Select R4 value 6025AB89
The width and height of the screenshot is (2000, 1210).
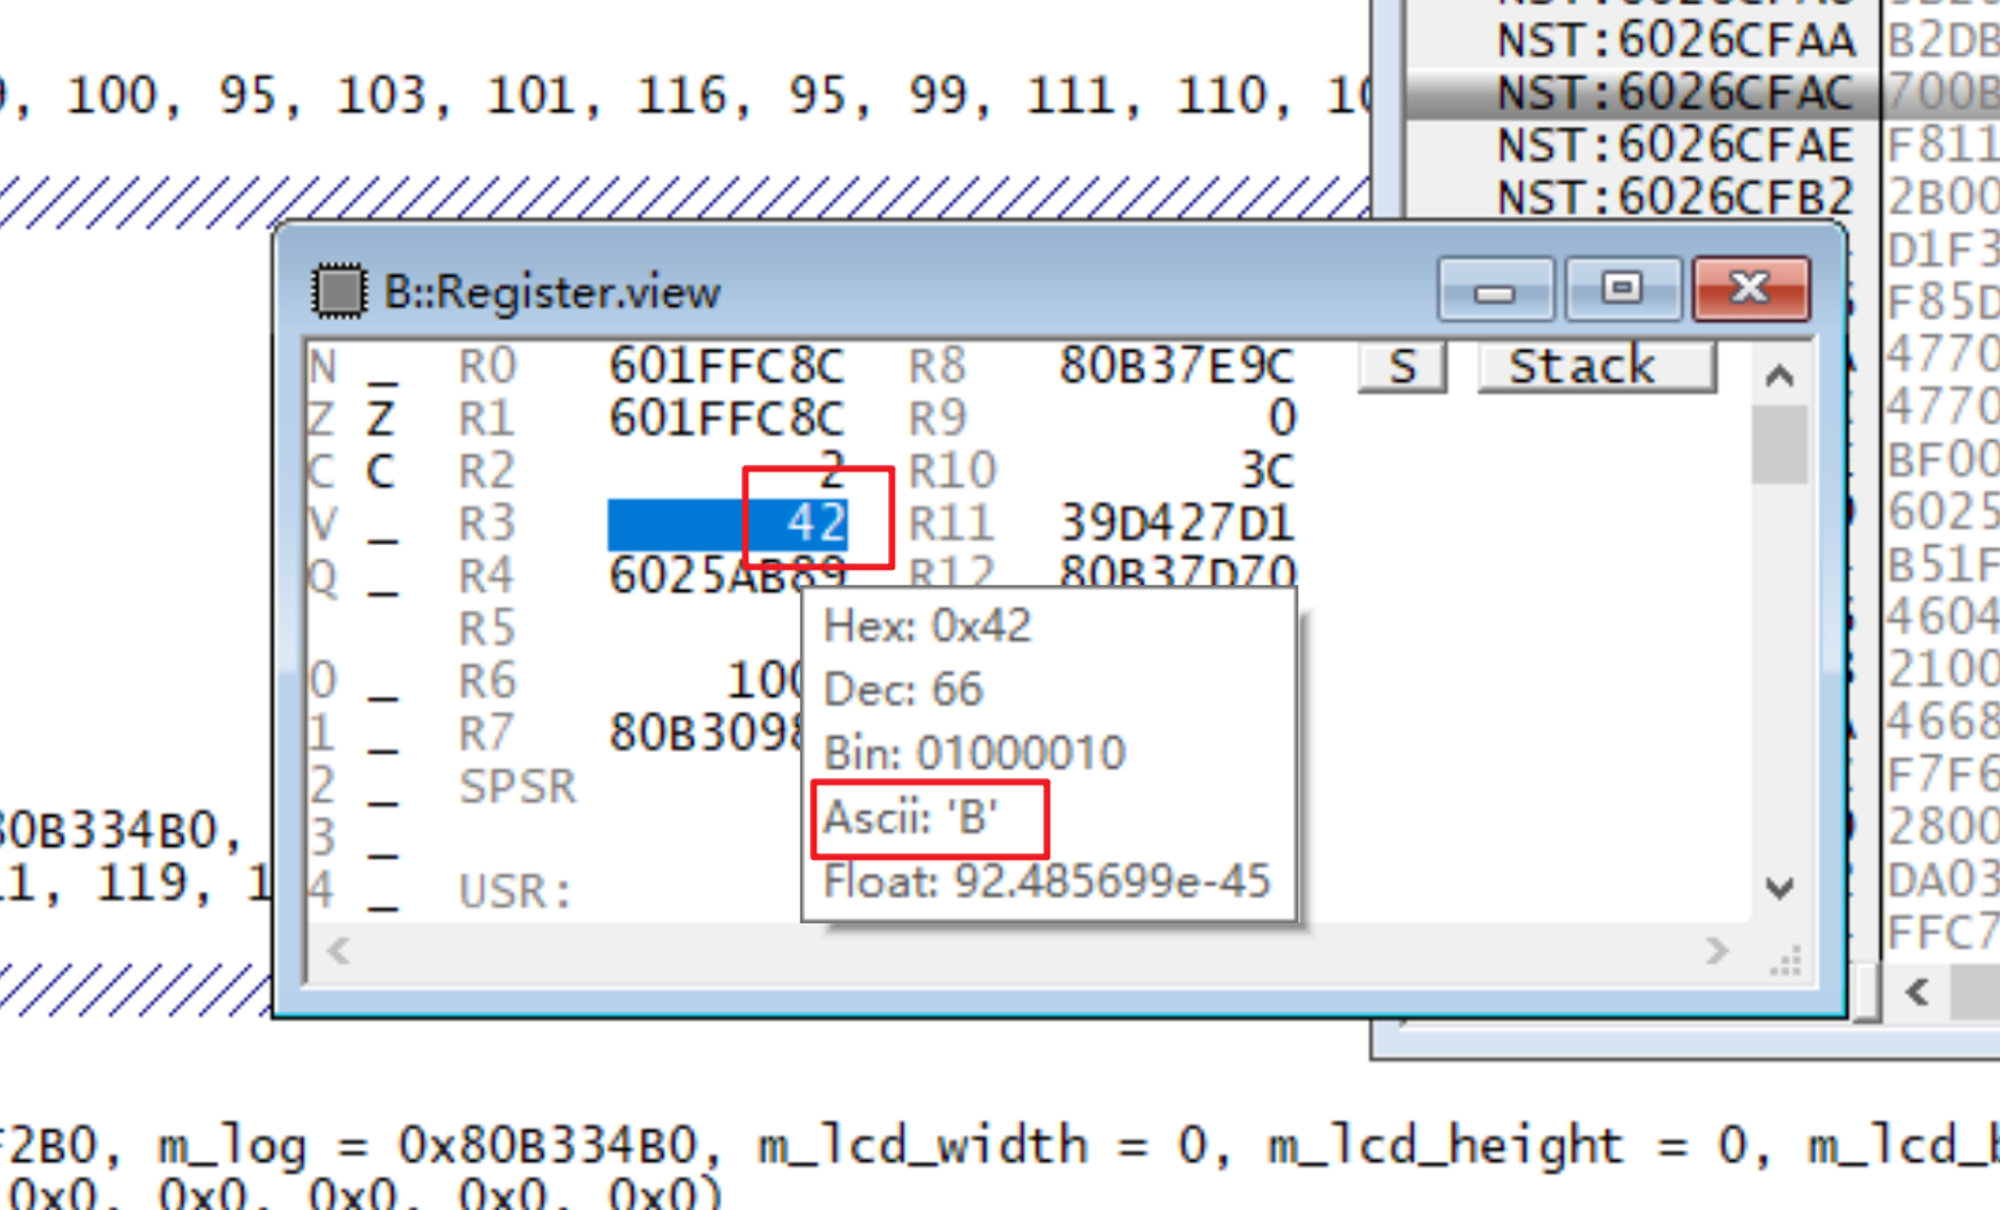point(727,576)
